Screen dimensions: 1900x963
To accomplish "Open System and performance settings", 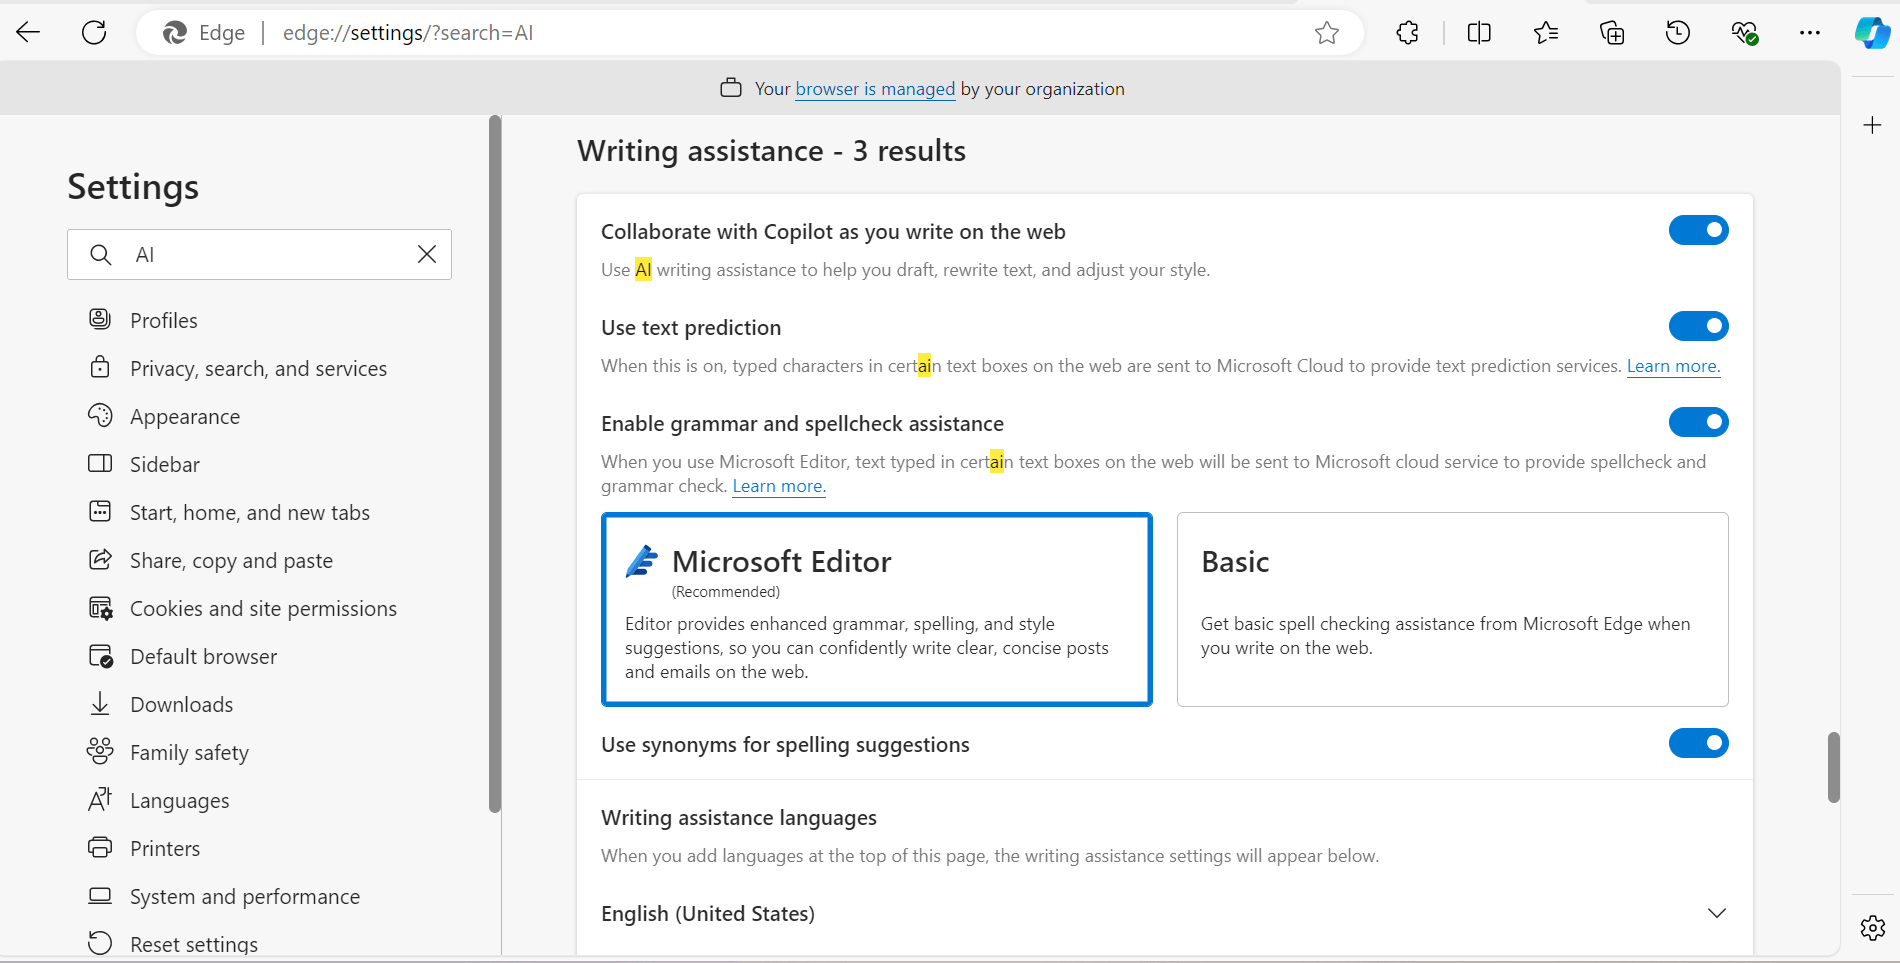I will point(245,896).
